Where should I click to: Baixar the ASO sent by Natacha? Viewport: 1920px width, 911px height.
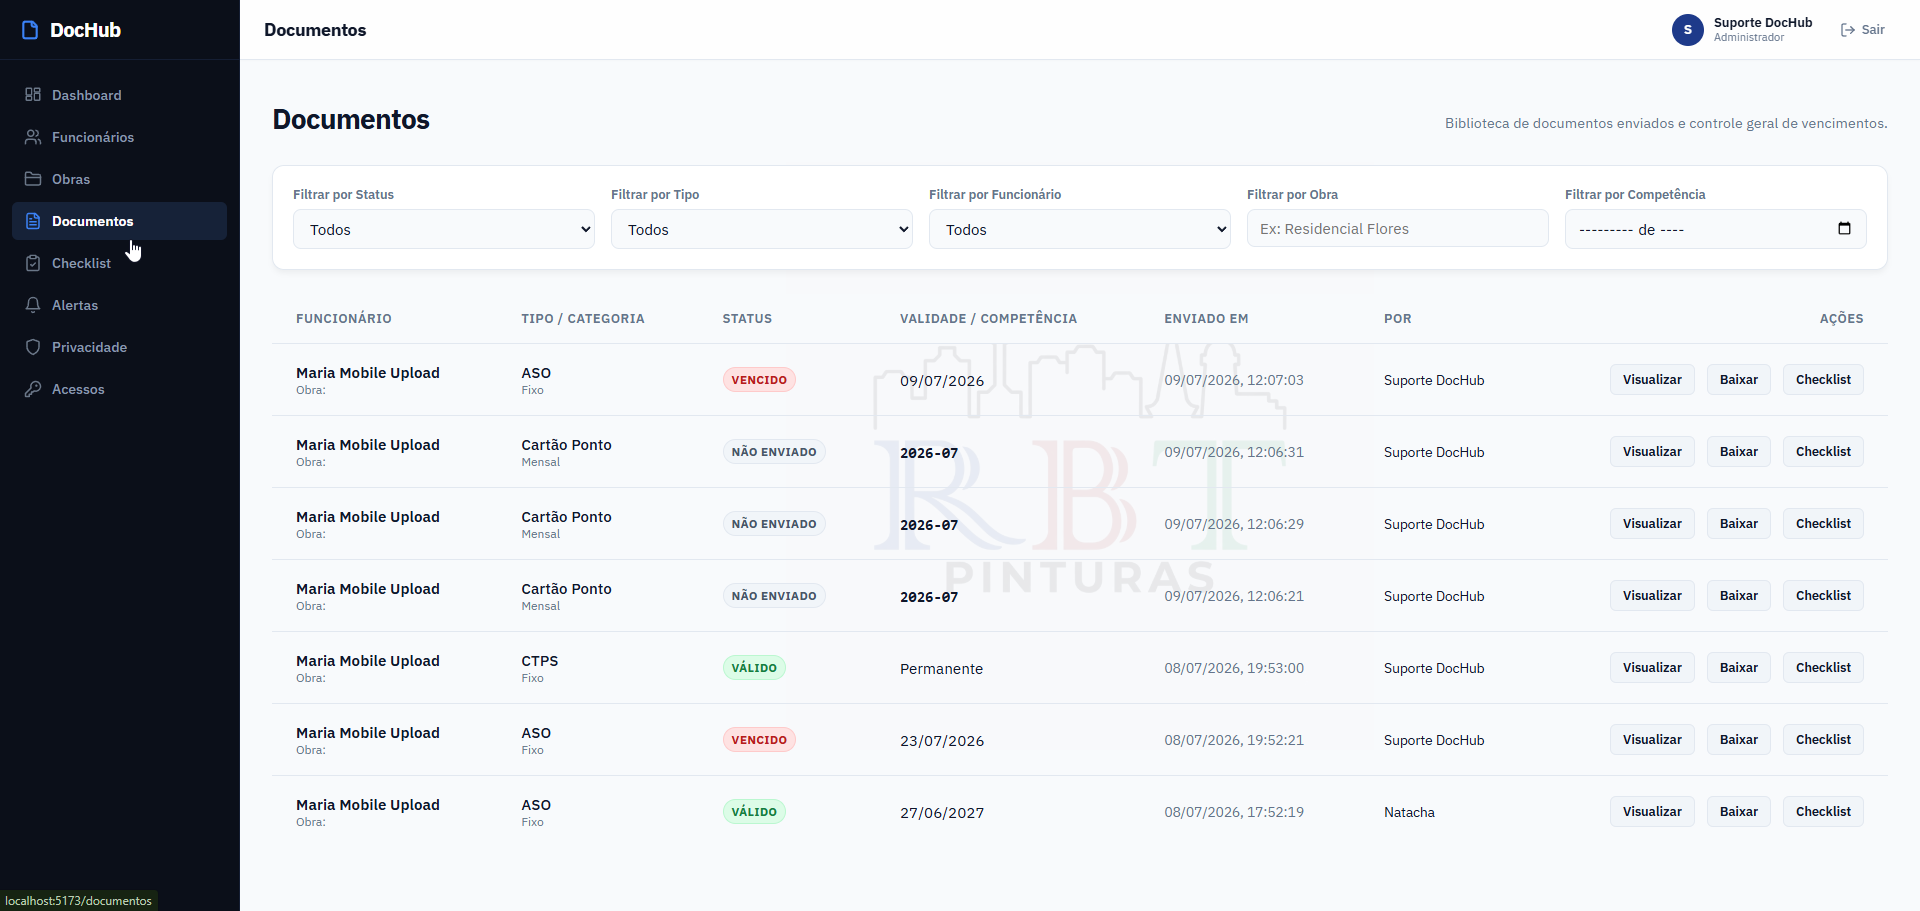1739,812
